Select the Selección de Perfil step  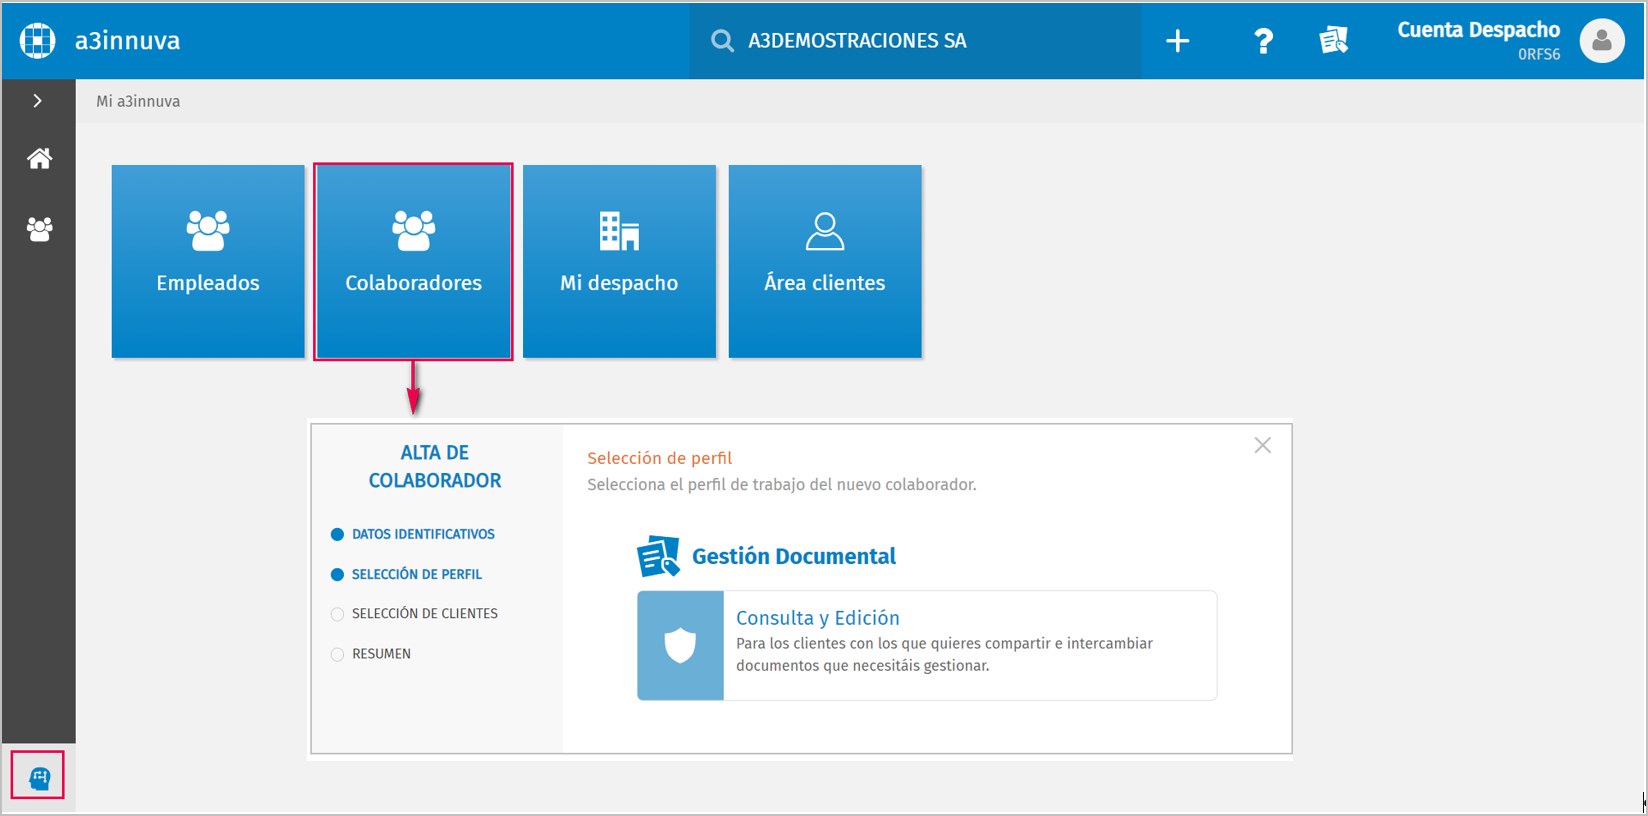click(416, 574)
